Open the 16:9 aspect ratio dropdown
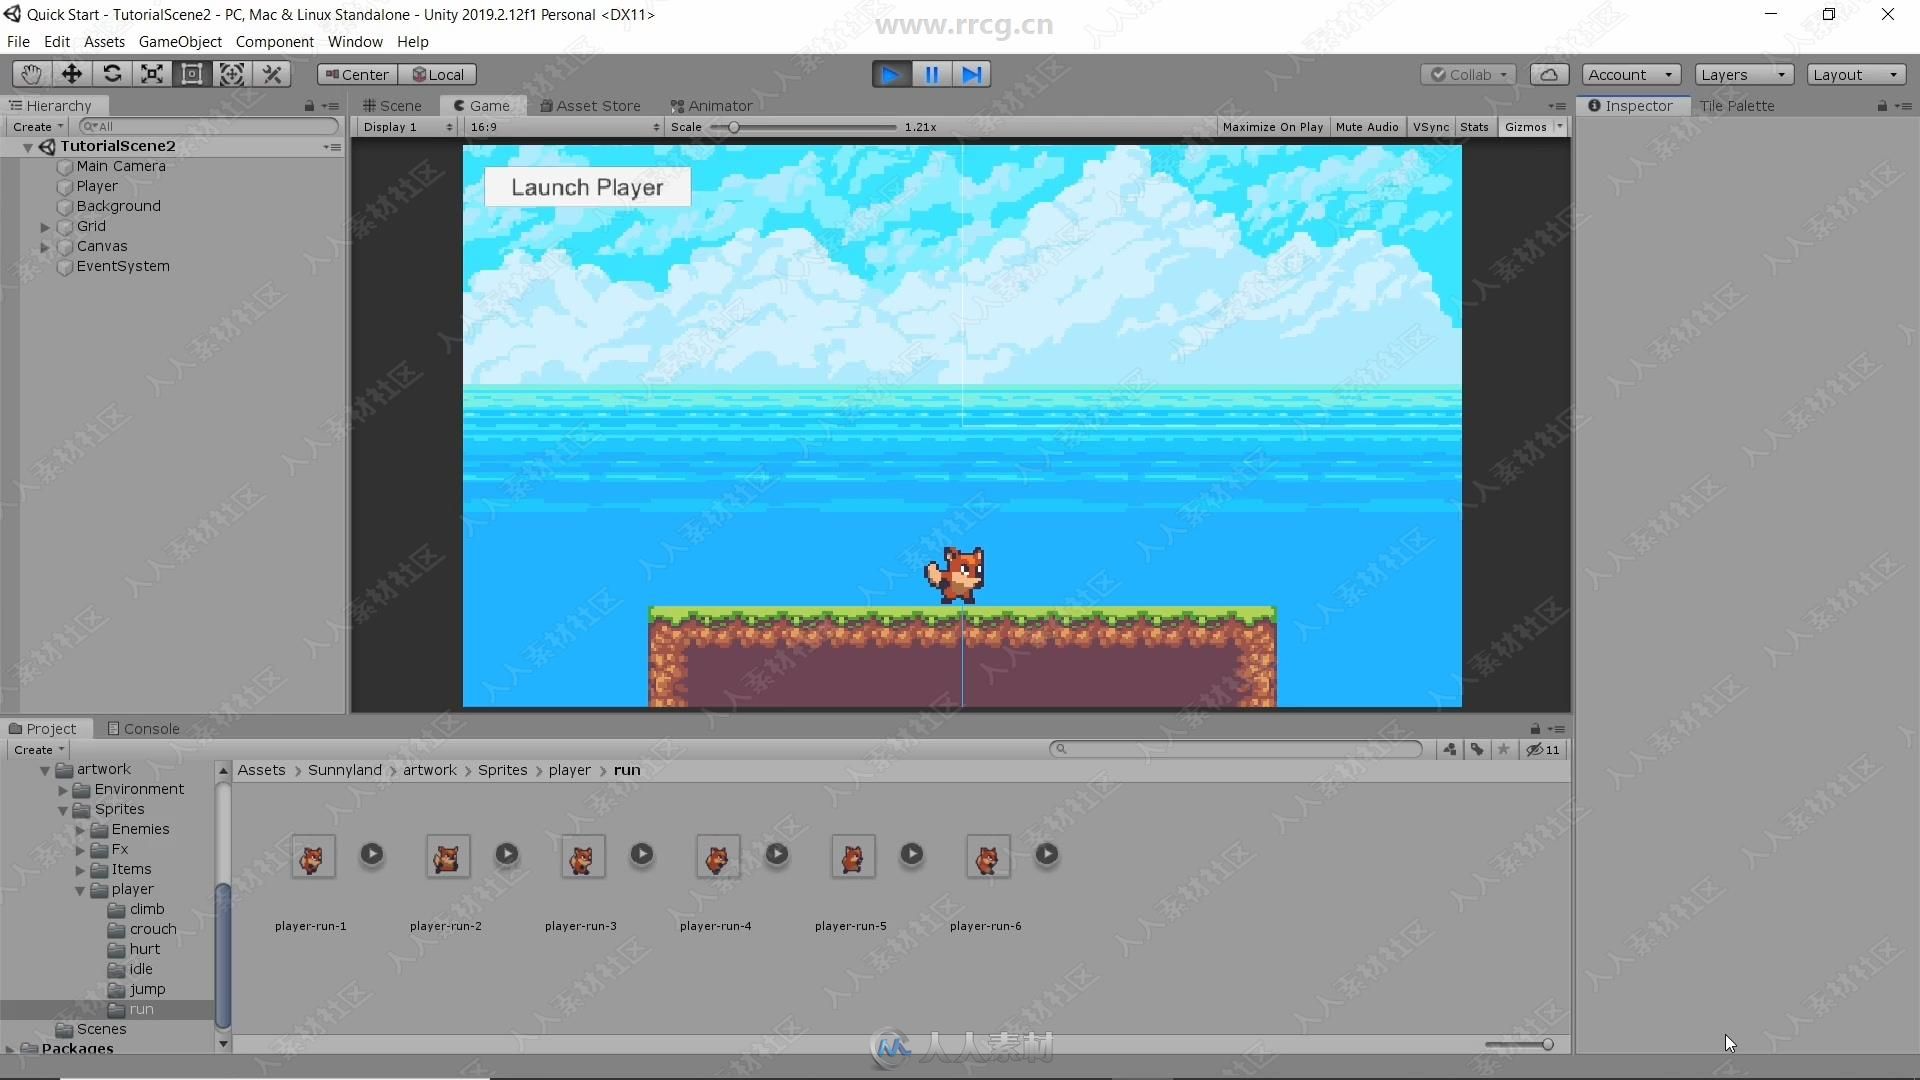The width and height of the screenshot is (1920, 1080). 565,127
